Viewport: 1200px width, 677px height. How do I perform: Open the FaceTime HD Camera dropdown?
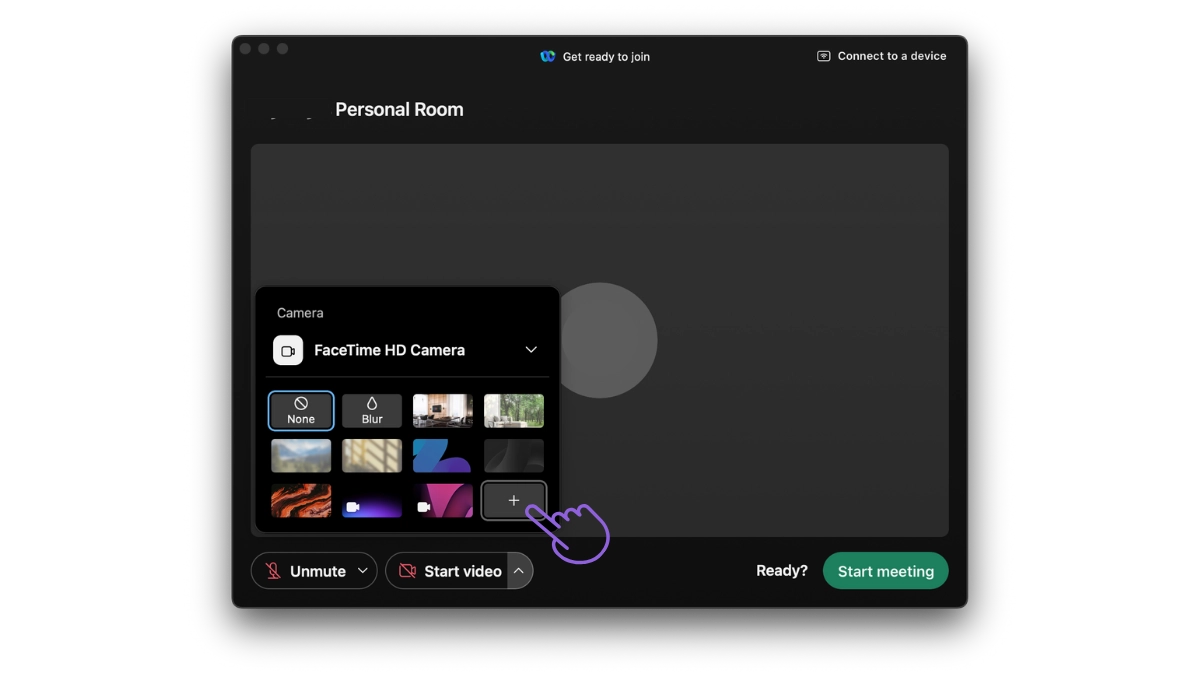(x=531, y=350)
